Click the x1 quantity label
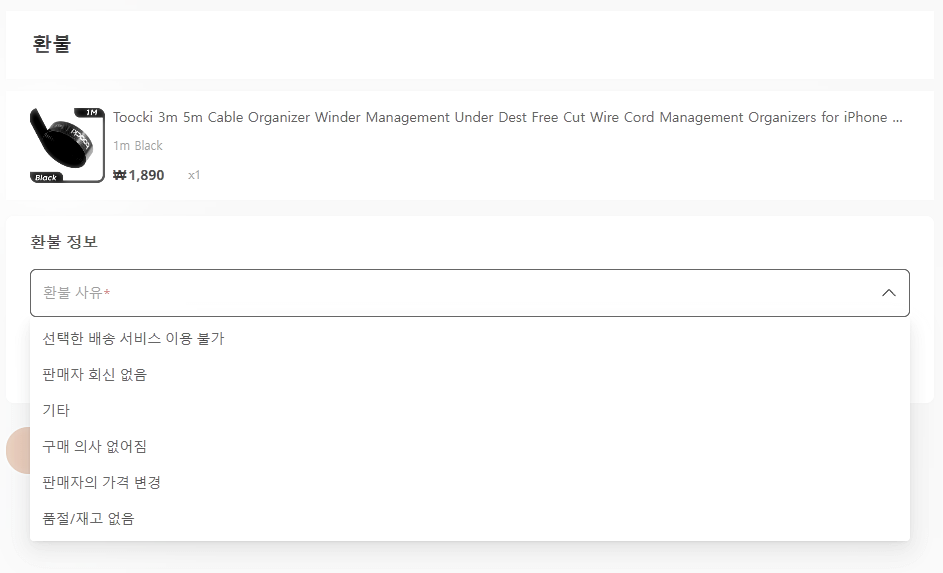Viewport: 943px width, 573px height. pyautogui.click(x=194, y=175)
